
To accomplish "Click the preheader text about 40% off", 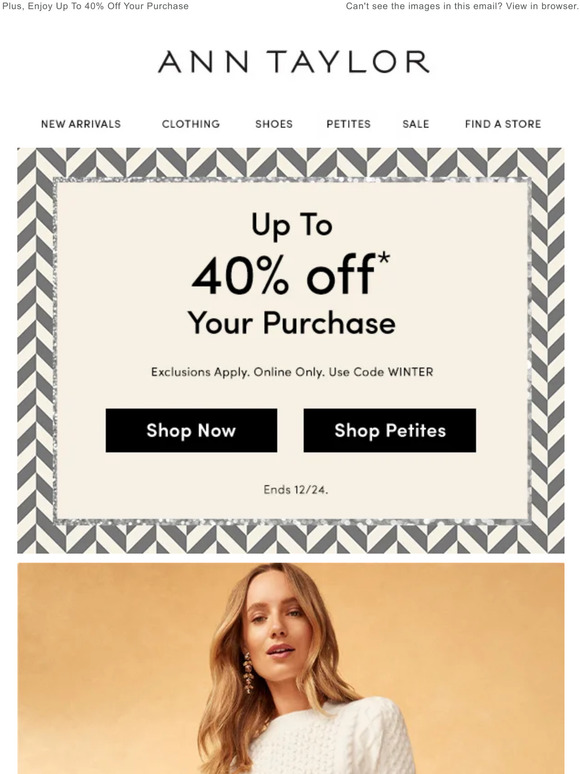I will [95, 6].
